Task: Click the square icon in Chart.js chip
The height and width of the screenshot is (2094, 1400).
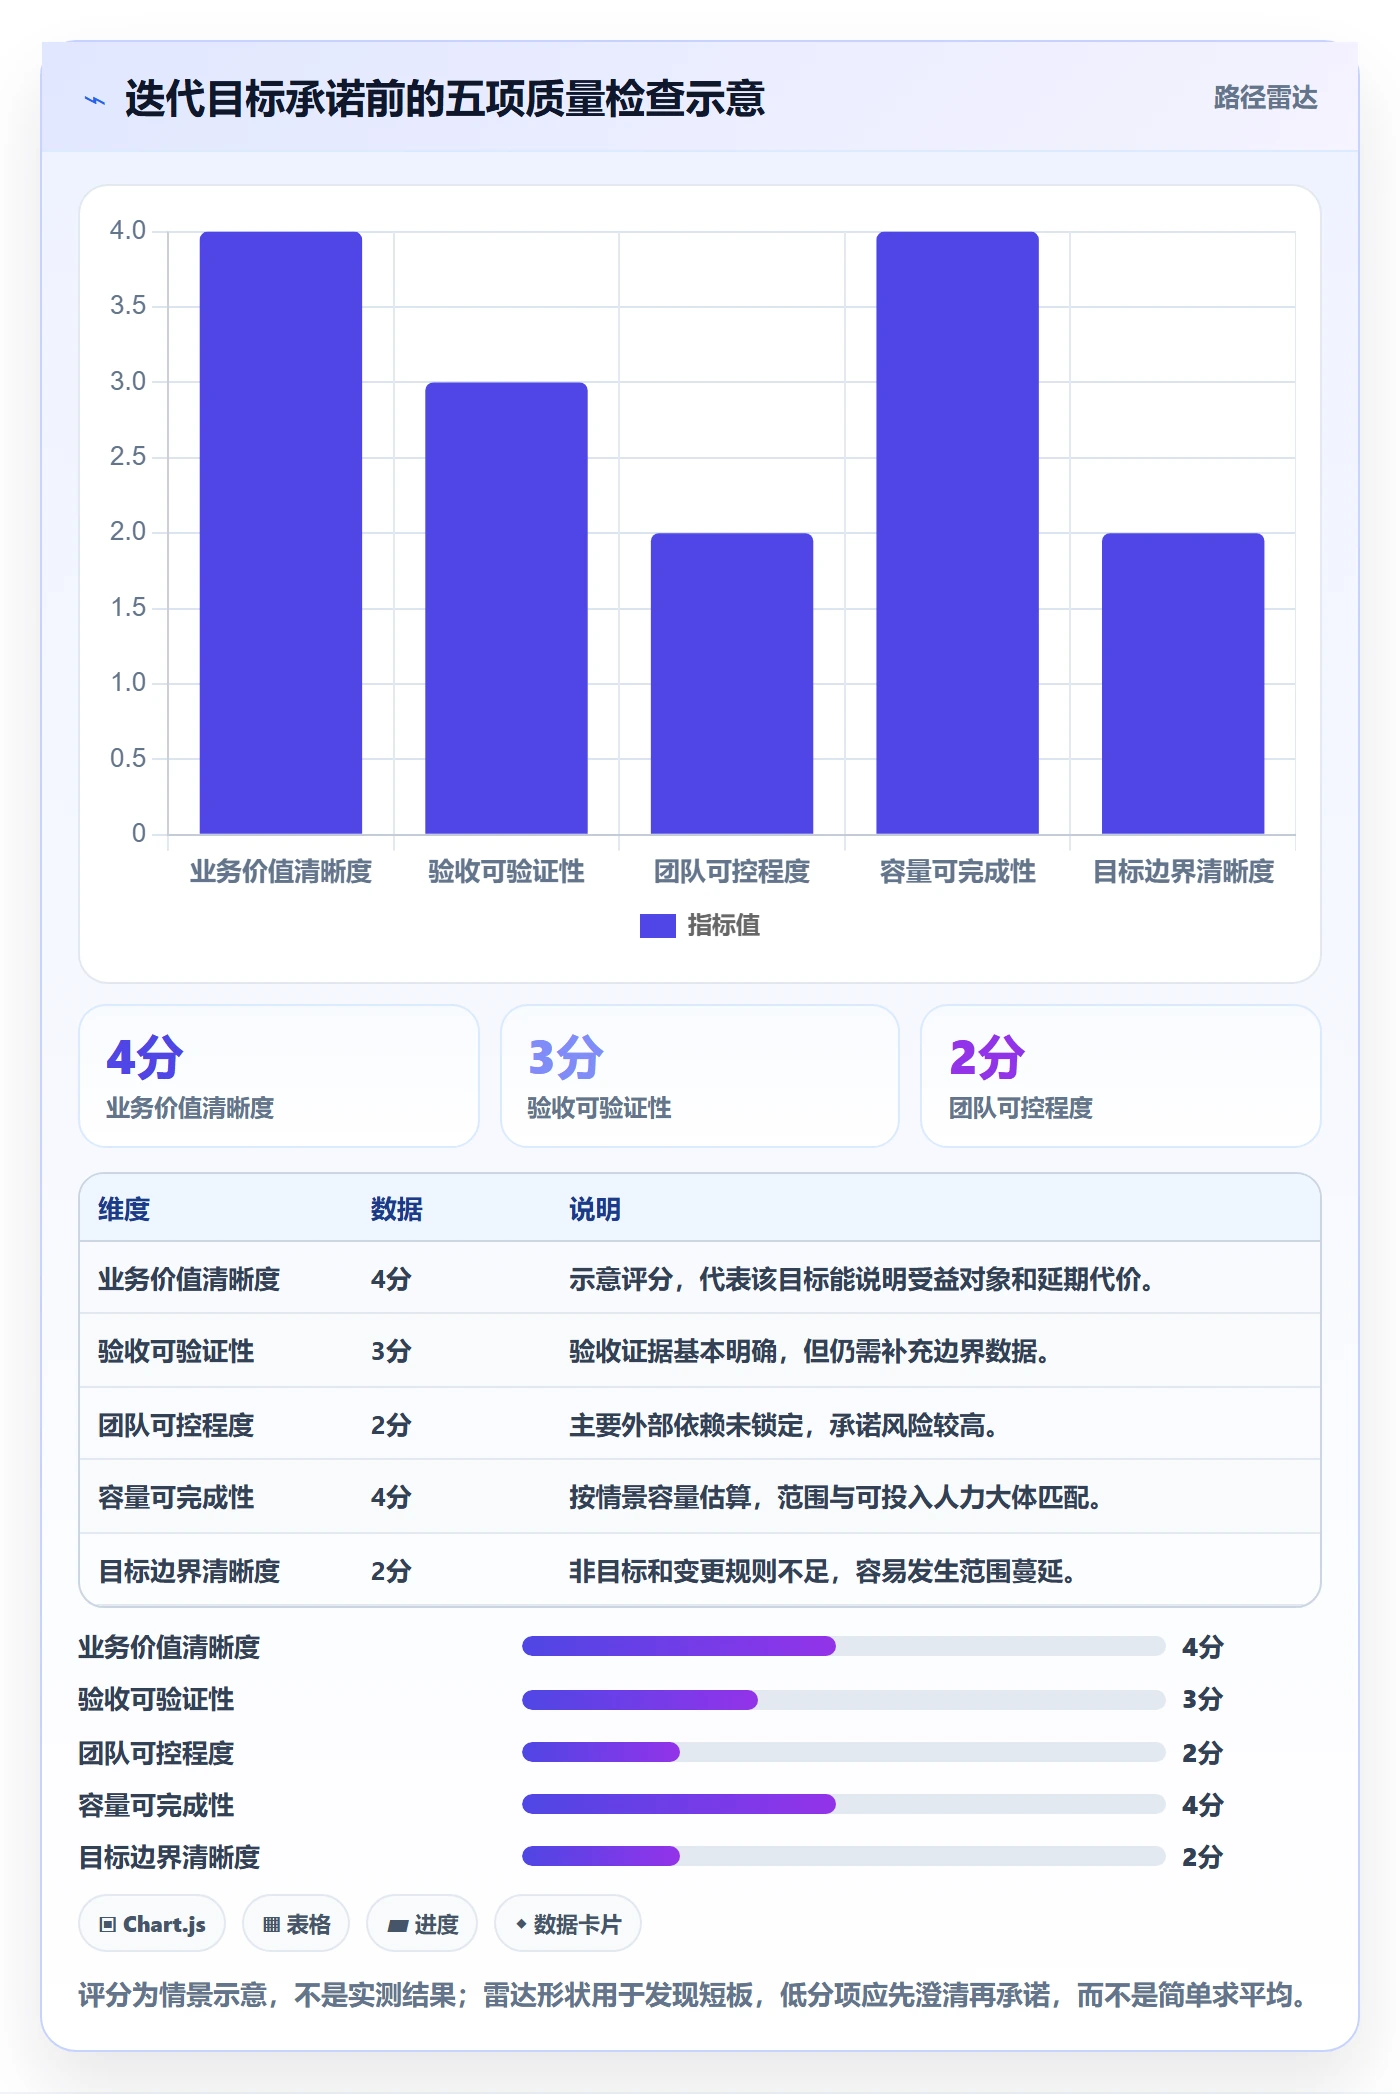Action: [108, 1925]
